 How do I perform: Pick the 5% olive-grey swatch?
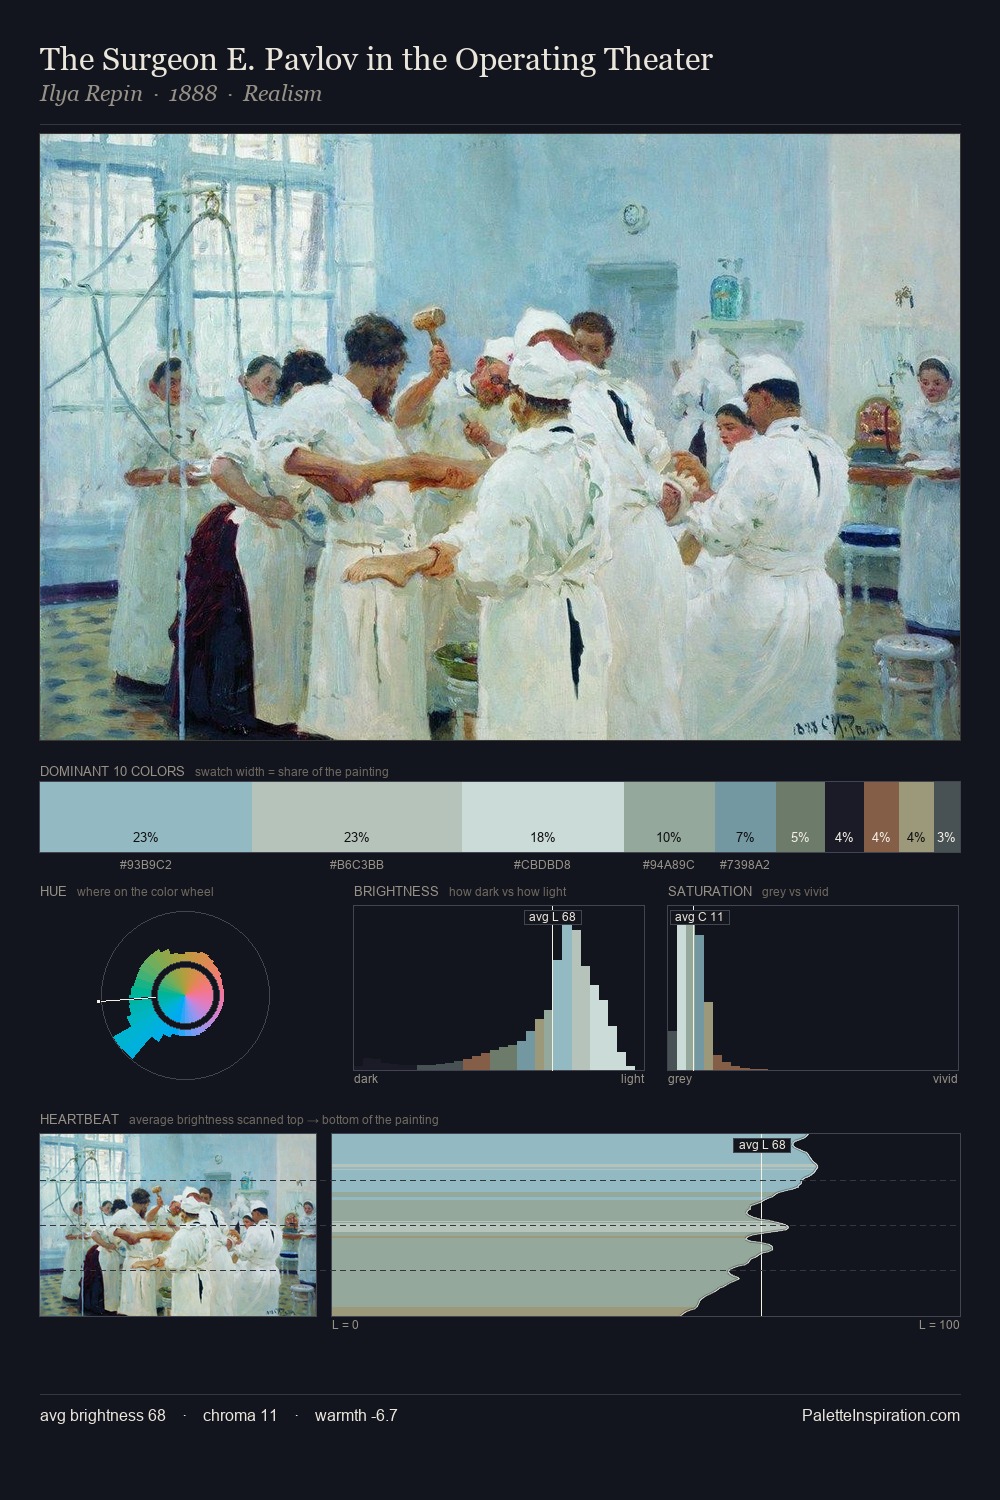[800, 817]
